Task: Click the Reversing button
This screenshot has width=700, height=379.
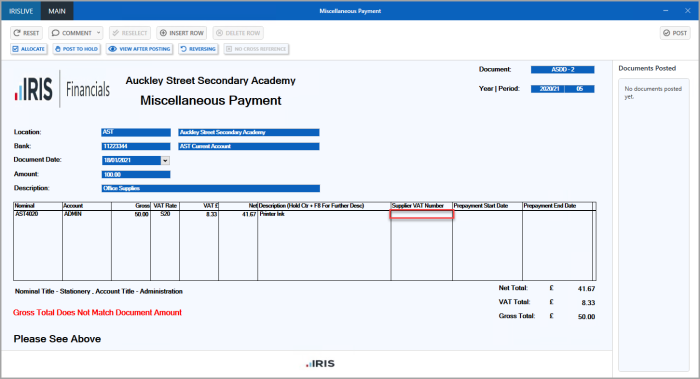Action: tap(198, 49)
